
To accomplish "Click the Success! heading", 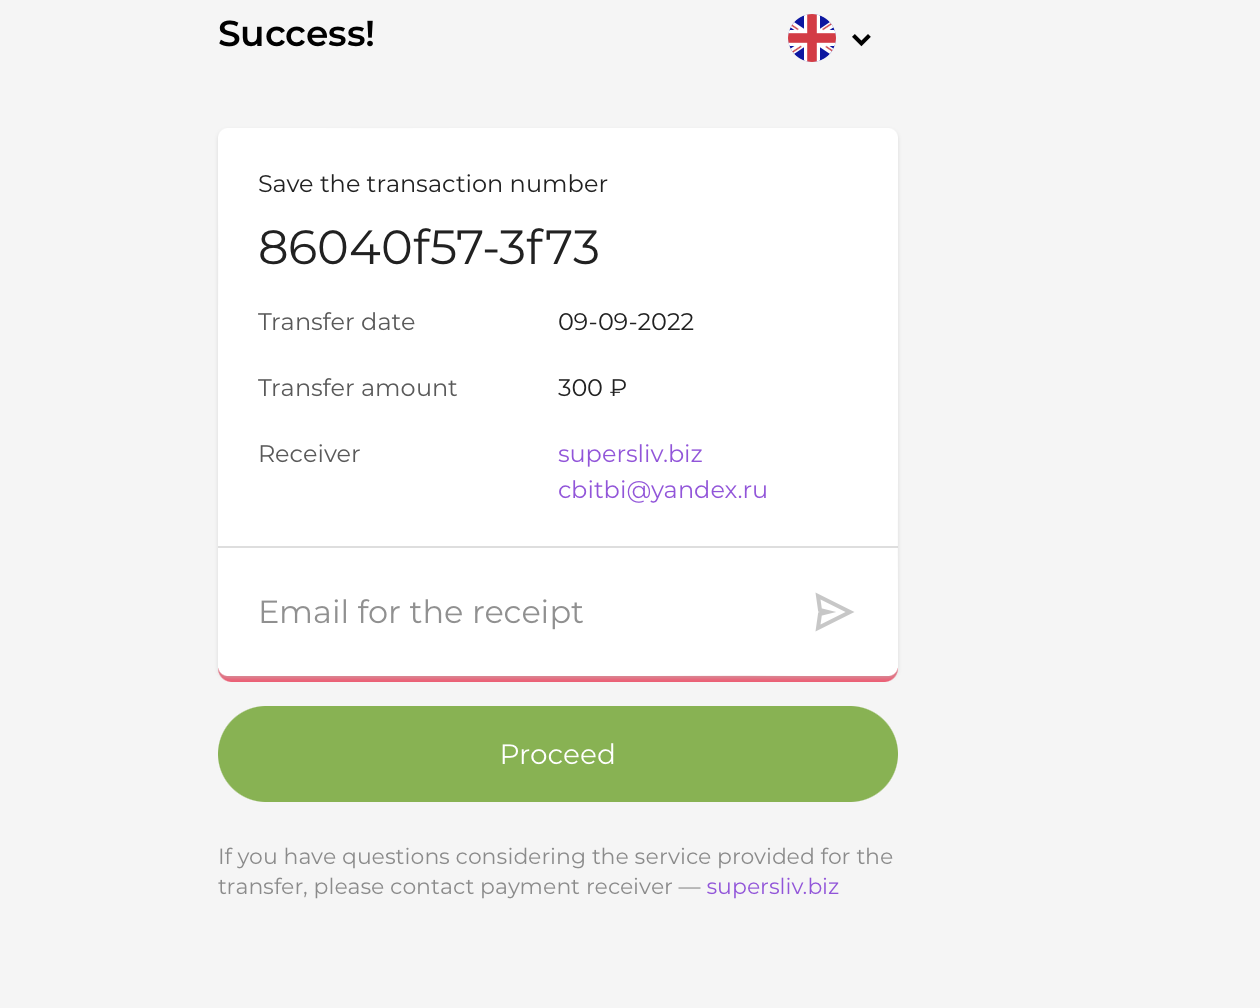I will pos(296,34).
